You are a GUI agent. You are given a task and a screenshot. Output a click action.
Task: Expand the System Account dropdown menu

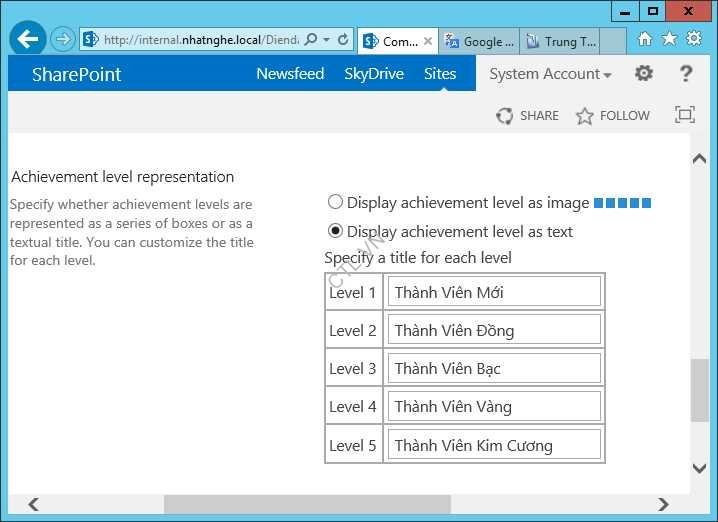550,74
